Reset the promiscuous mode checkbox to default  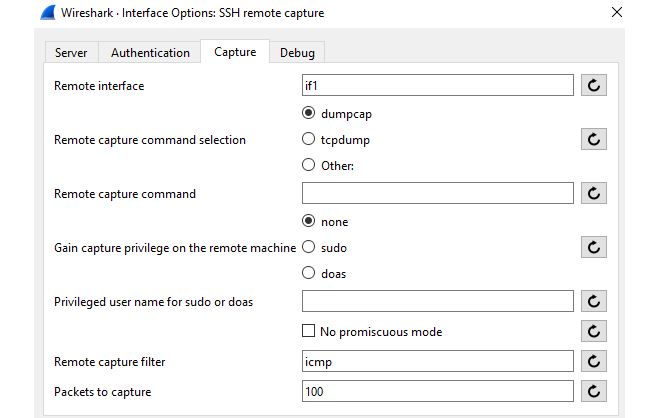pyautogui.click(x=594, y=332)
